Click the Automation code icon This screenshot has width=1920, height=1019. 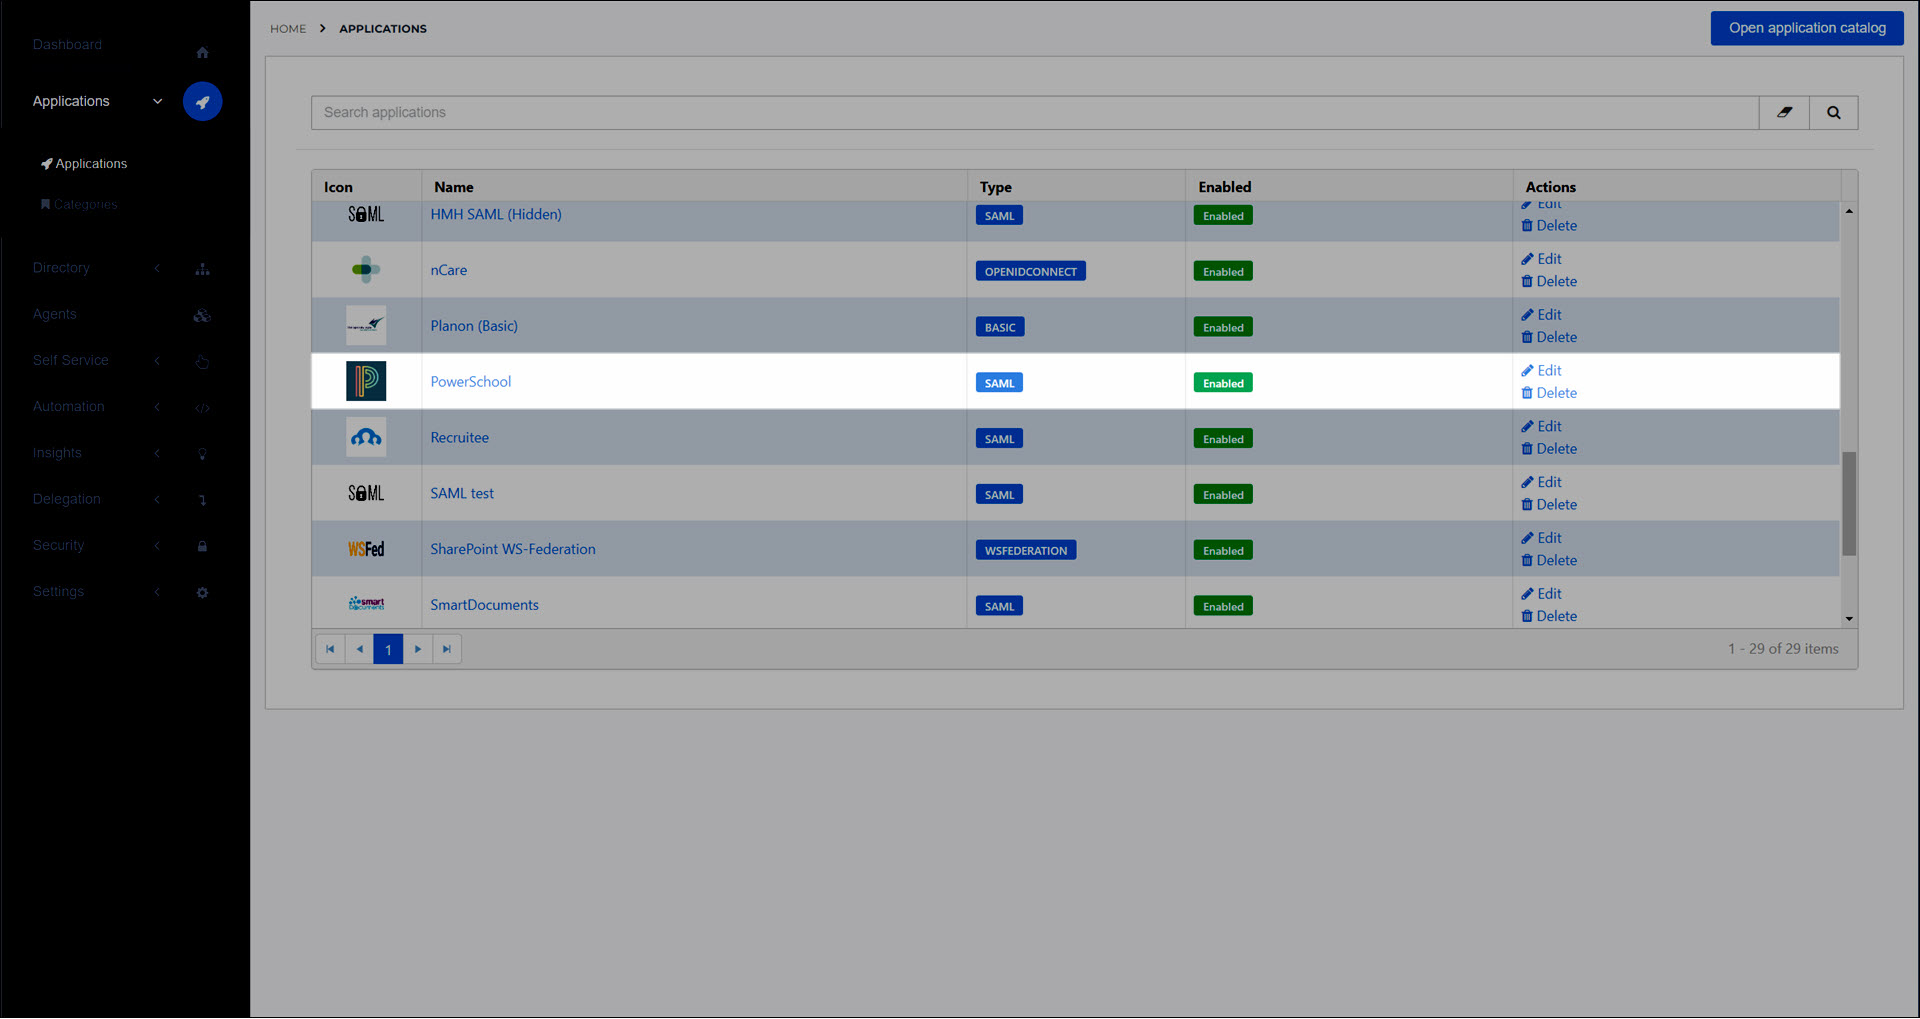[x=202, y=408]
